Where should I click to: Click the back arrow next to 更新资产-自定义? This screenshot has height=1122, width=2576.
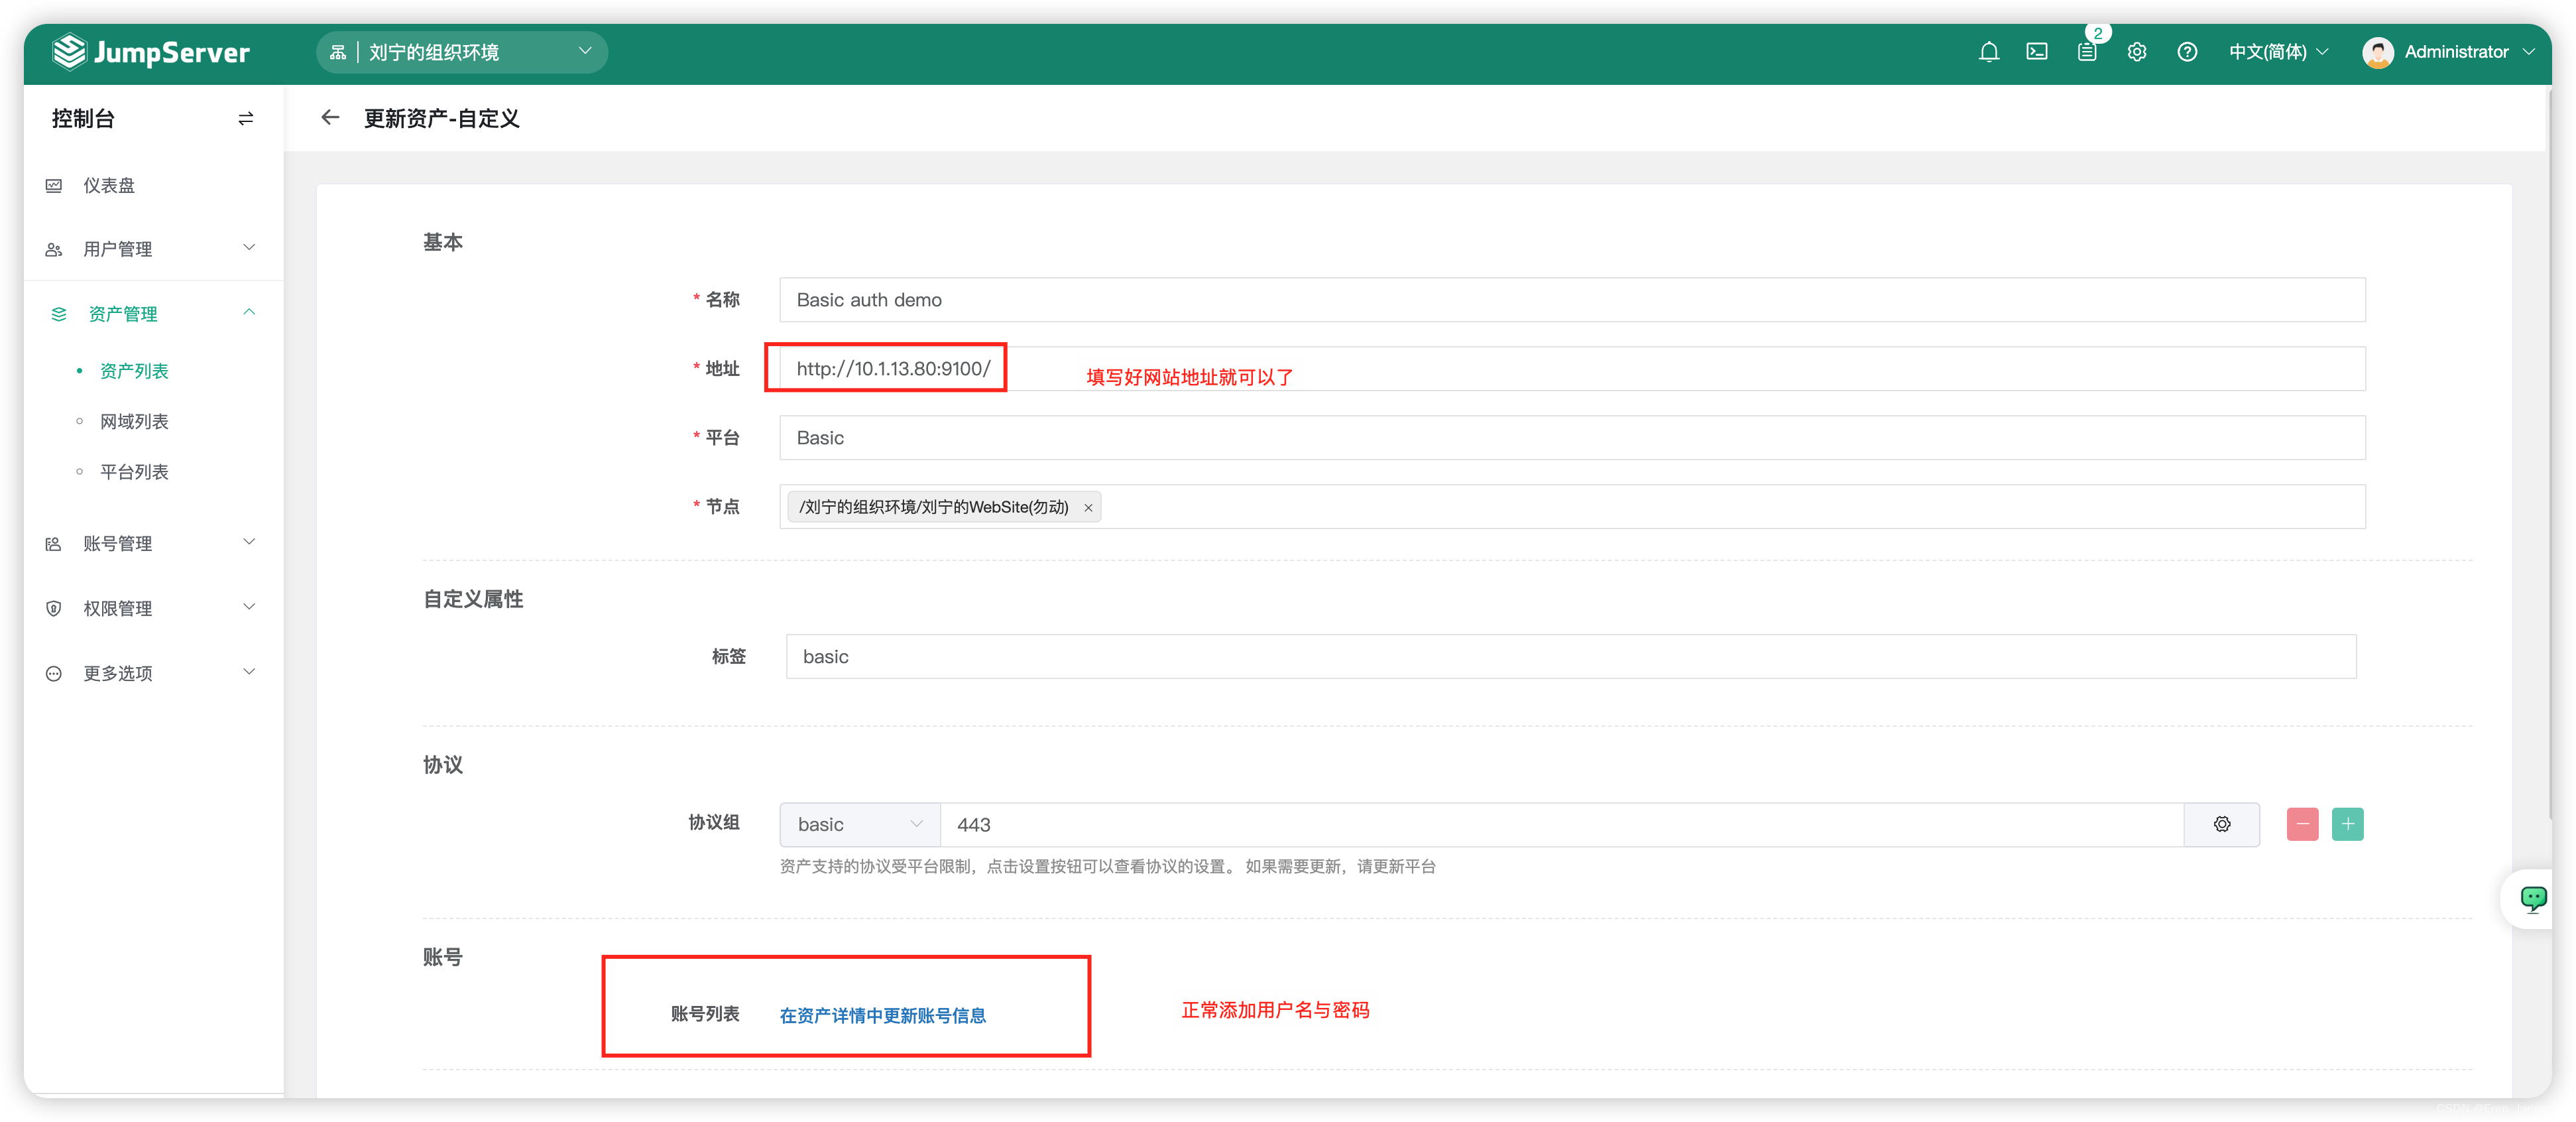coord(330,118)
